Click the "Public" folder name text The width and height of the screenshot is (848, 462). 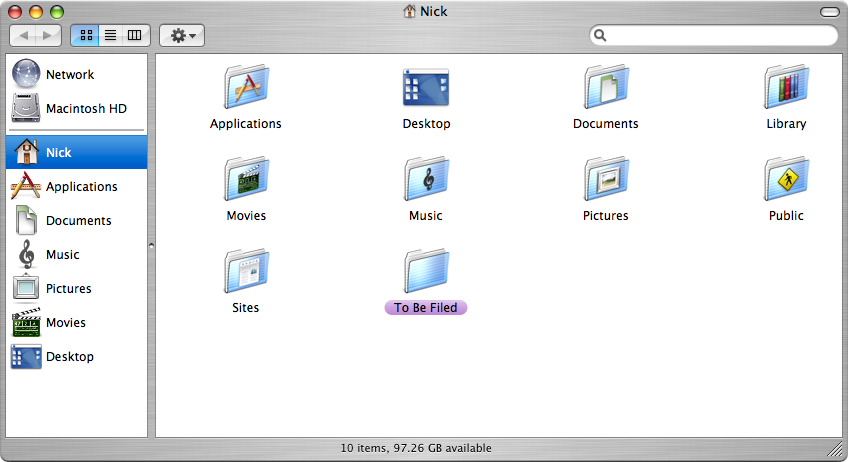click(786, 215)
